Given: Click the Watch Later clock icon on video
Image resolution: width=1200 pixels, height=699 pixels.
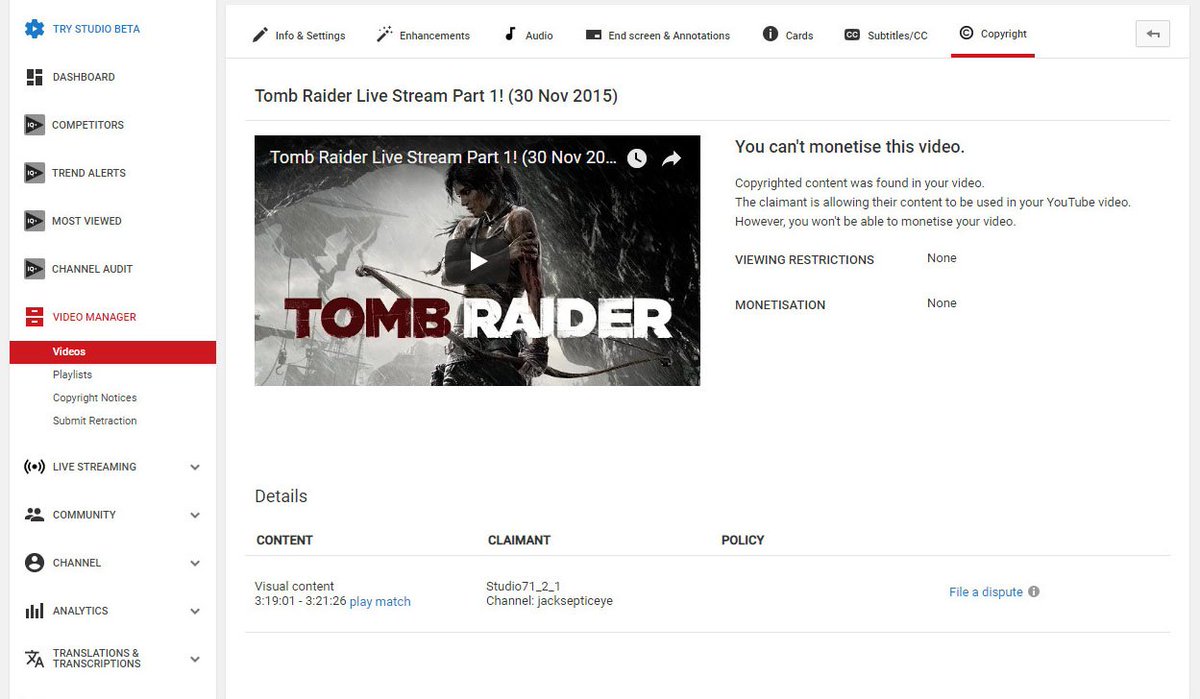Looking at the screenshot, I should (636, 158).
